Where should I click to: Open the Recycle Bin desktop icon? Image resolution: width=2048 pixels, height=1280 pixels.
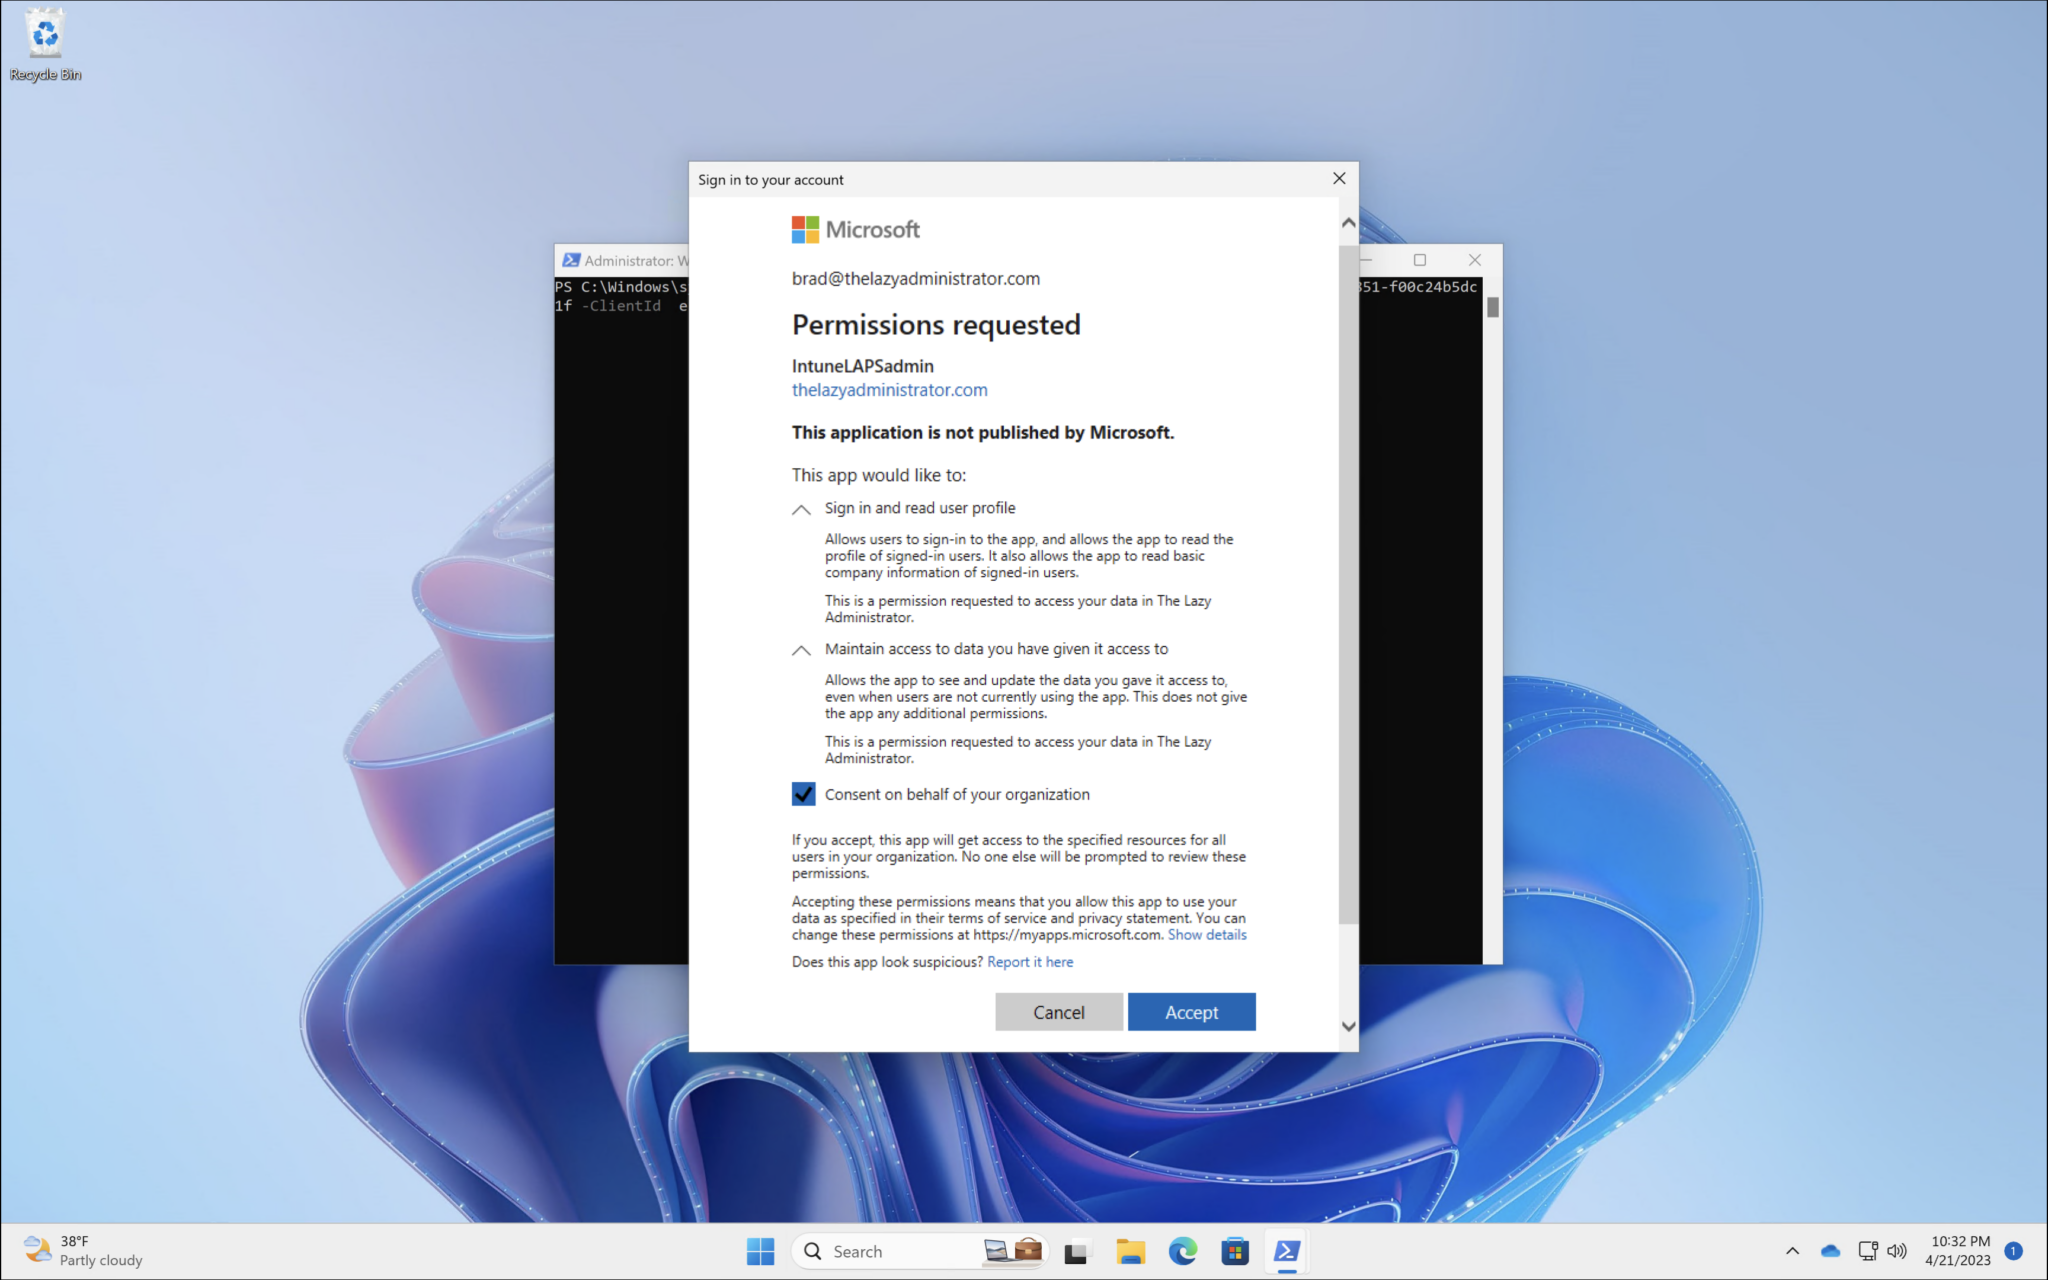coord(45,45)
